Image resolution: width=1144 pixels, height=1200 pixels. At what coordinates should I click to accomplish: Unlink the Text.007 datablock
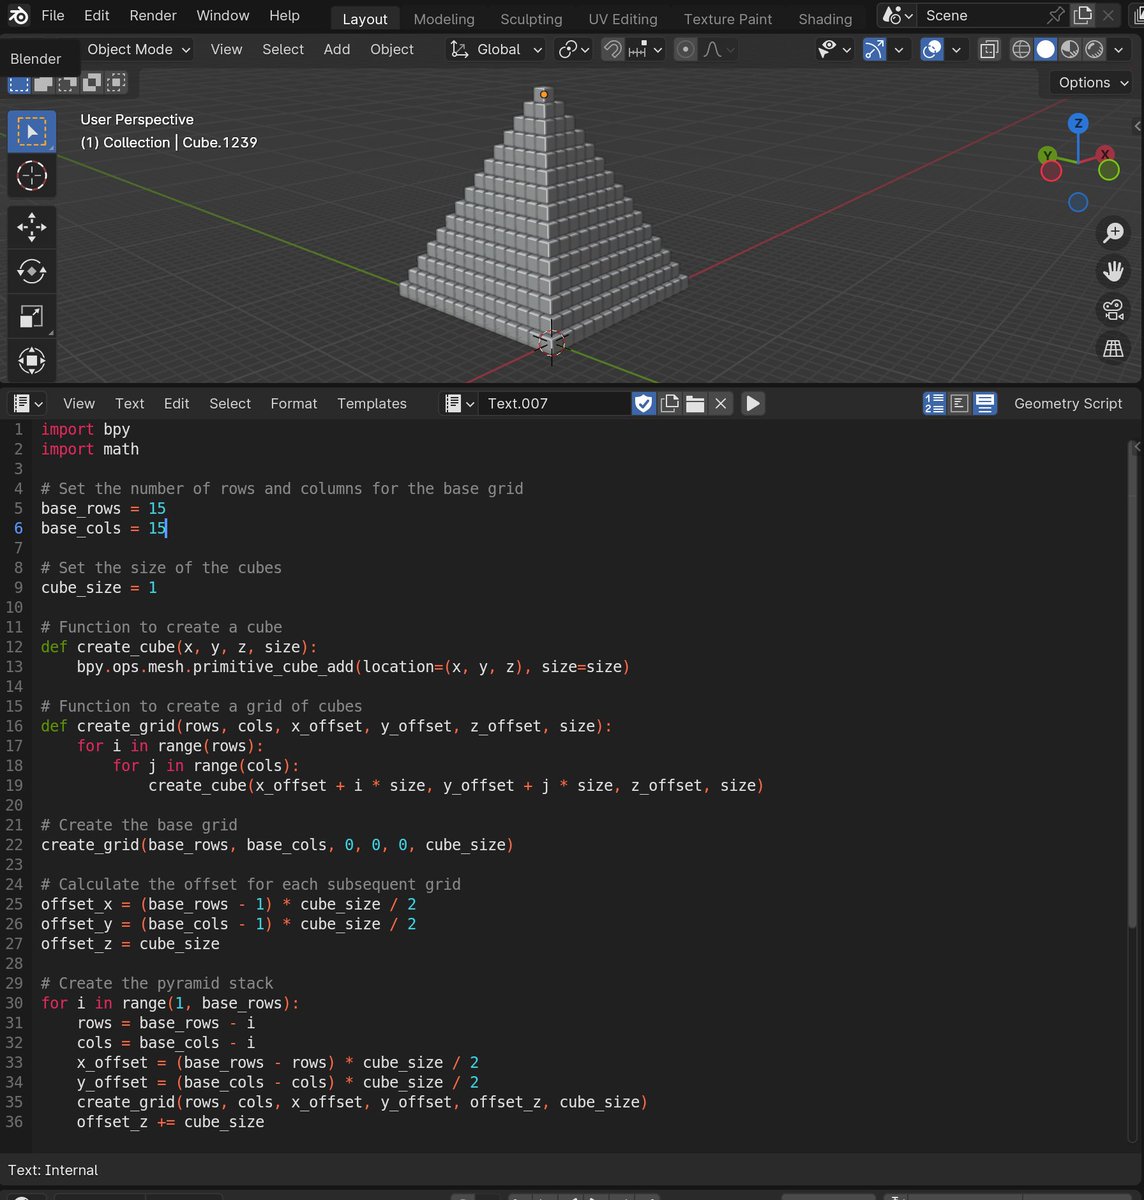(721, 403)
